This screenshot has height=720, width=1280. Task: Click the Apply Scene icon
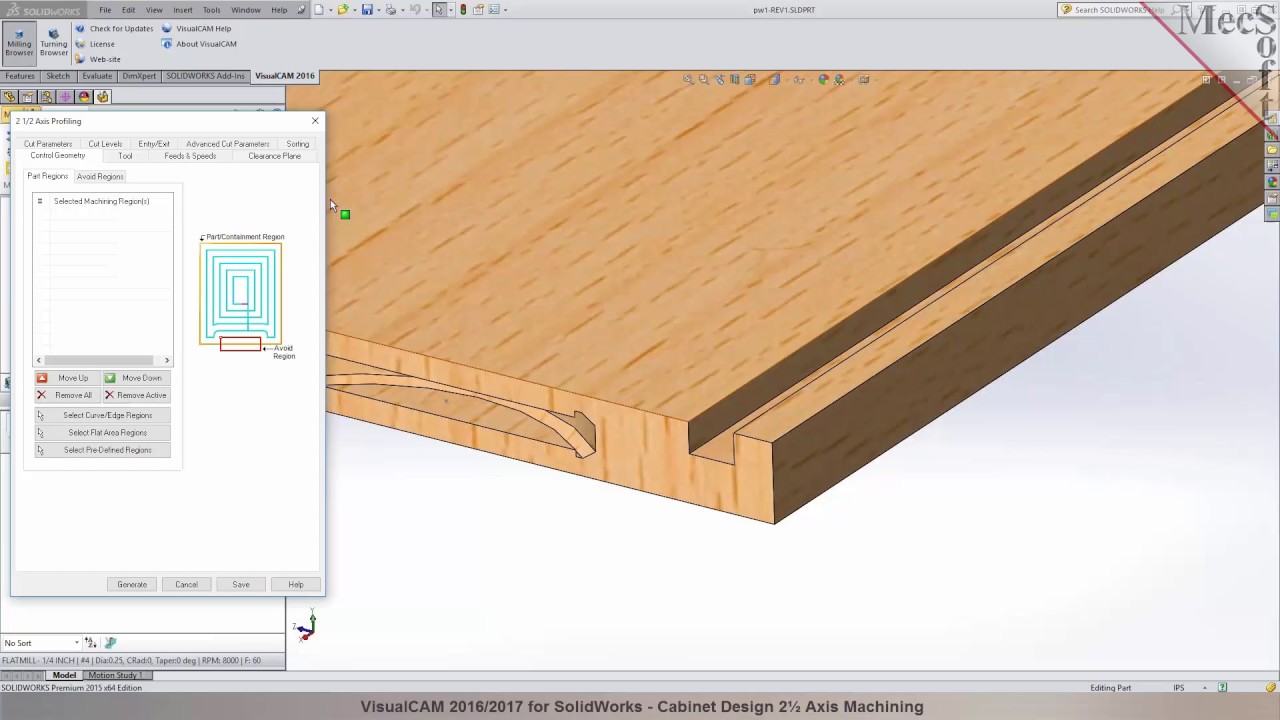point(839,80)
